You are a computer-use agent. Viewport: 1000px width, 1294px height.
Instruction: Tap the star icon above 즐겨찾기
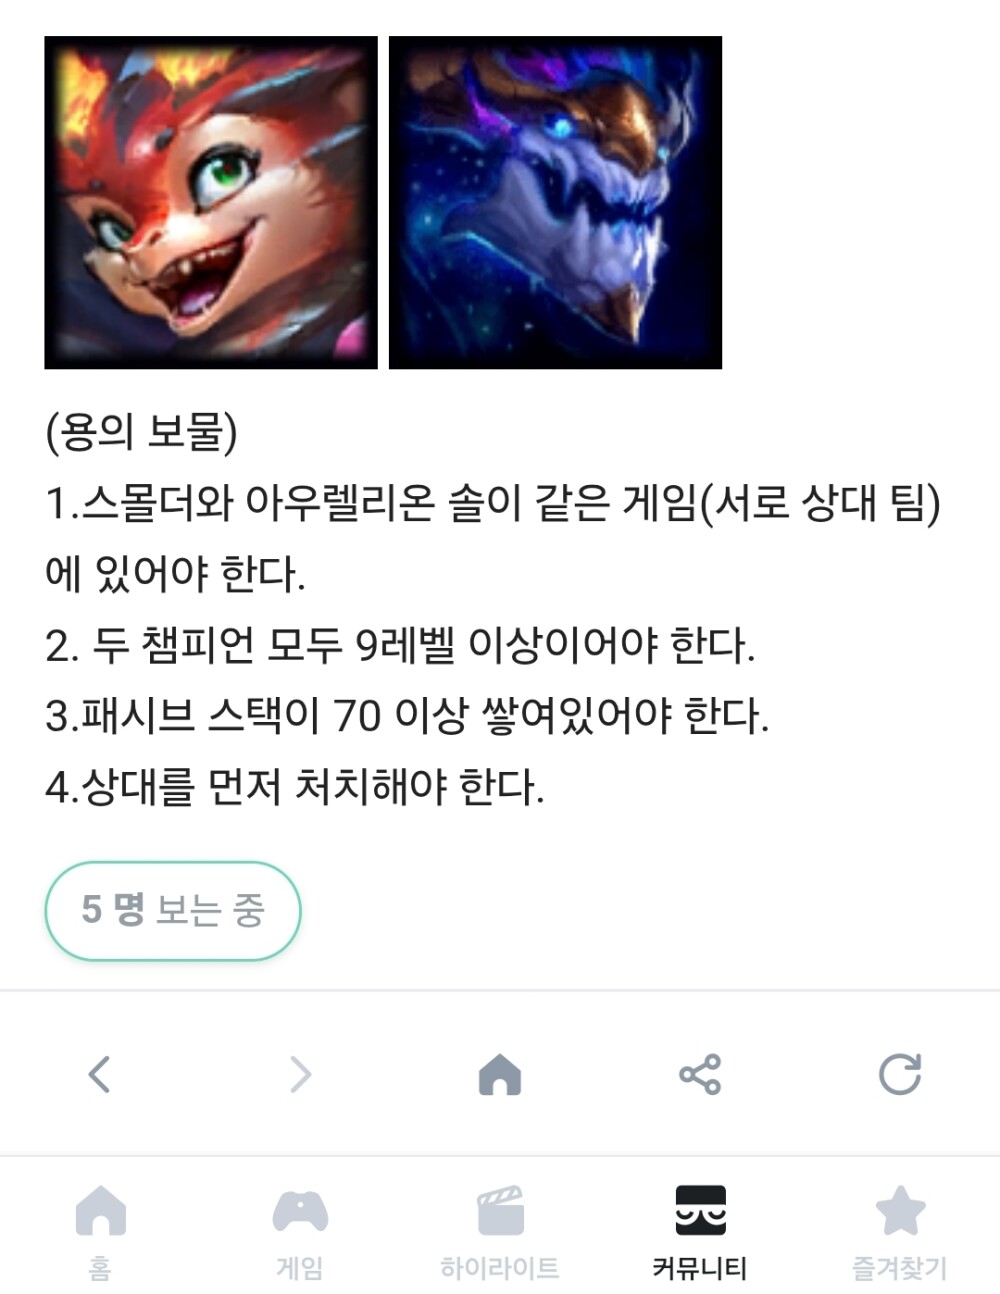click(900, 1210)
